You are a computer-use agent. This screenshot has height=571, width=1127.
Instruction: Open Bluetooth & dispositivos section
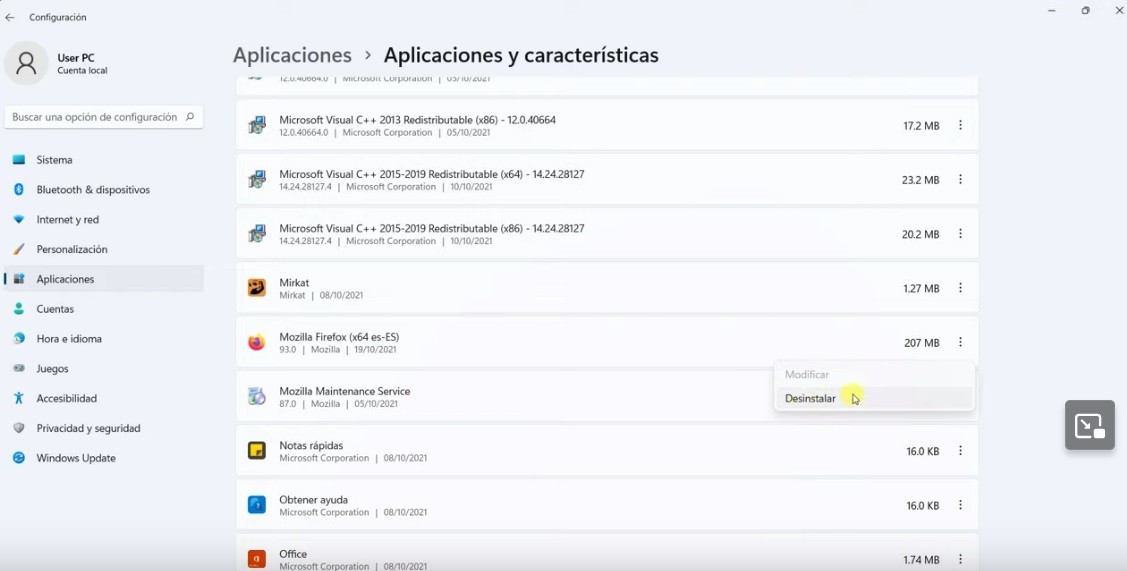pos(104,190)
